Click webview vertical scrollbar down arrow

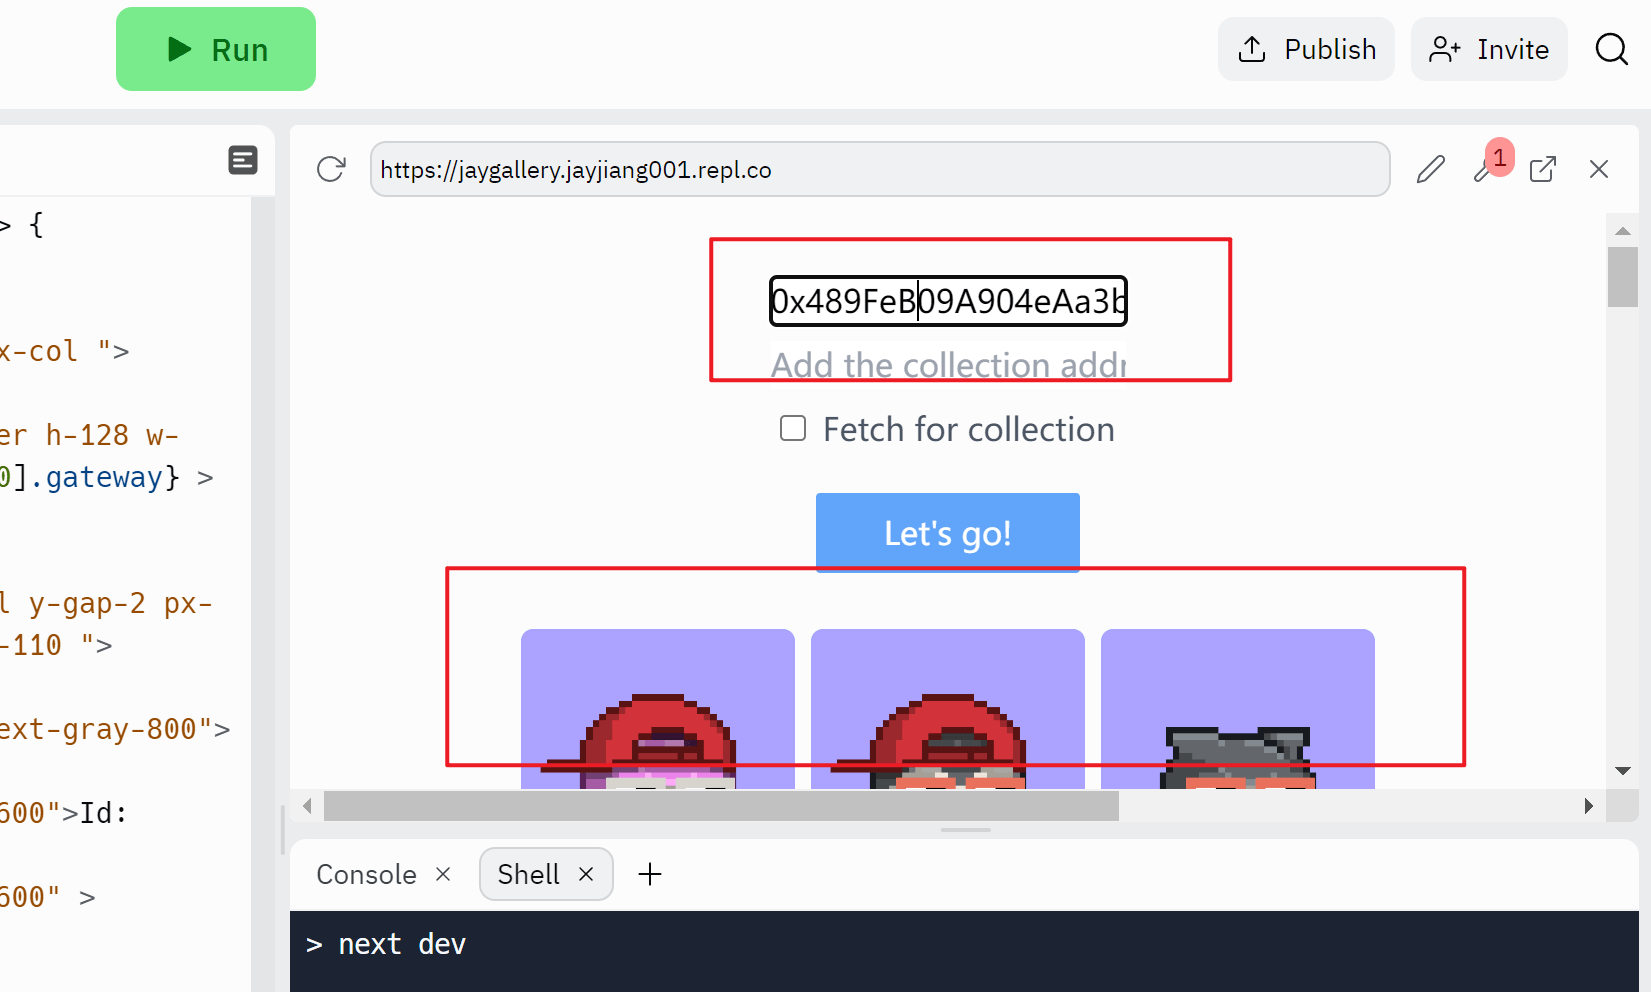[1623, 771]
